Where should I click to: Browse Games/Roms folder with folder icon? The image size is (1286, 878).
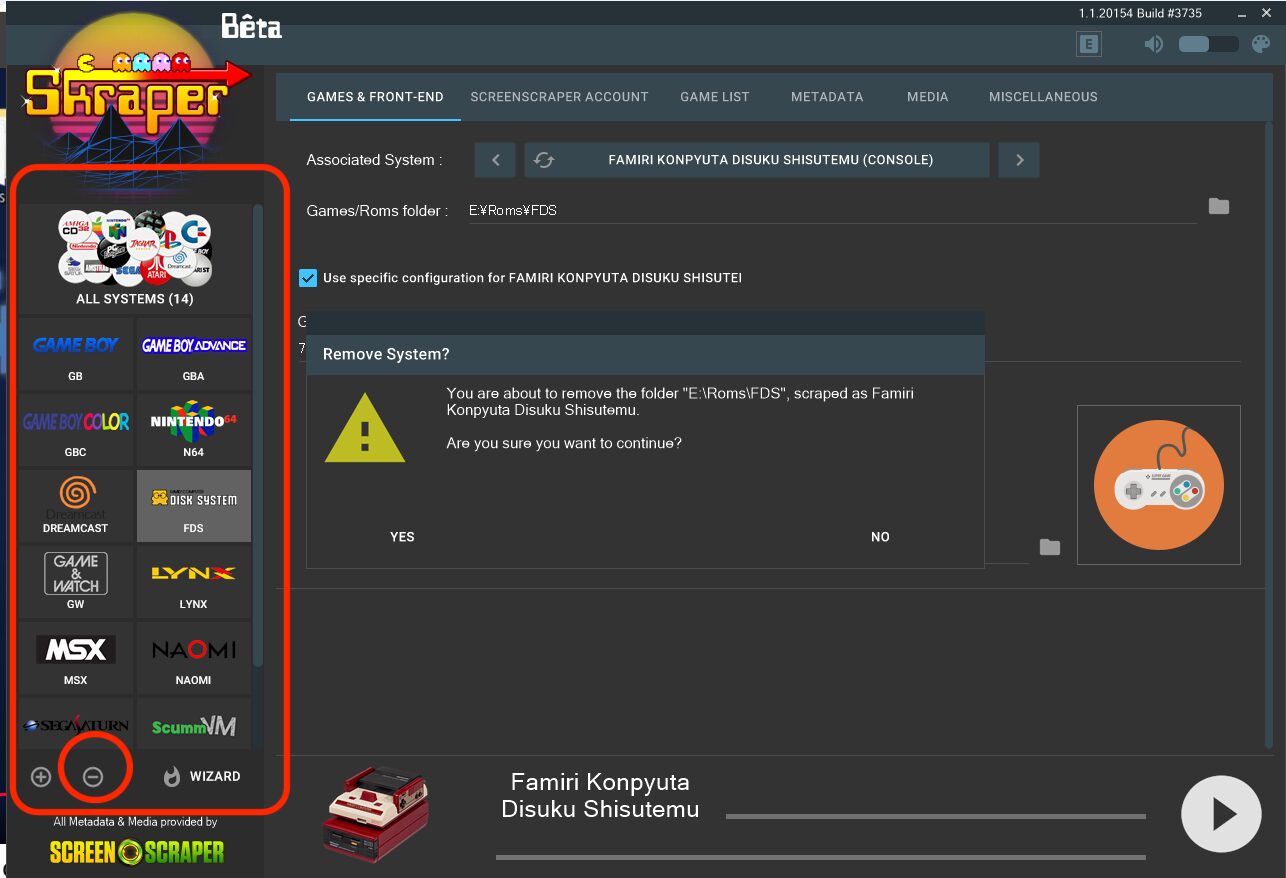point(1218,206)
